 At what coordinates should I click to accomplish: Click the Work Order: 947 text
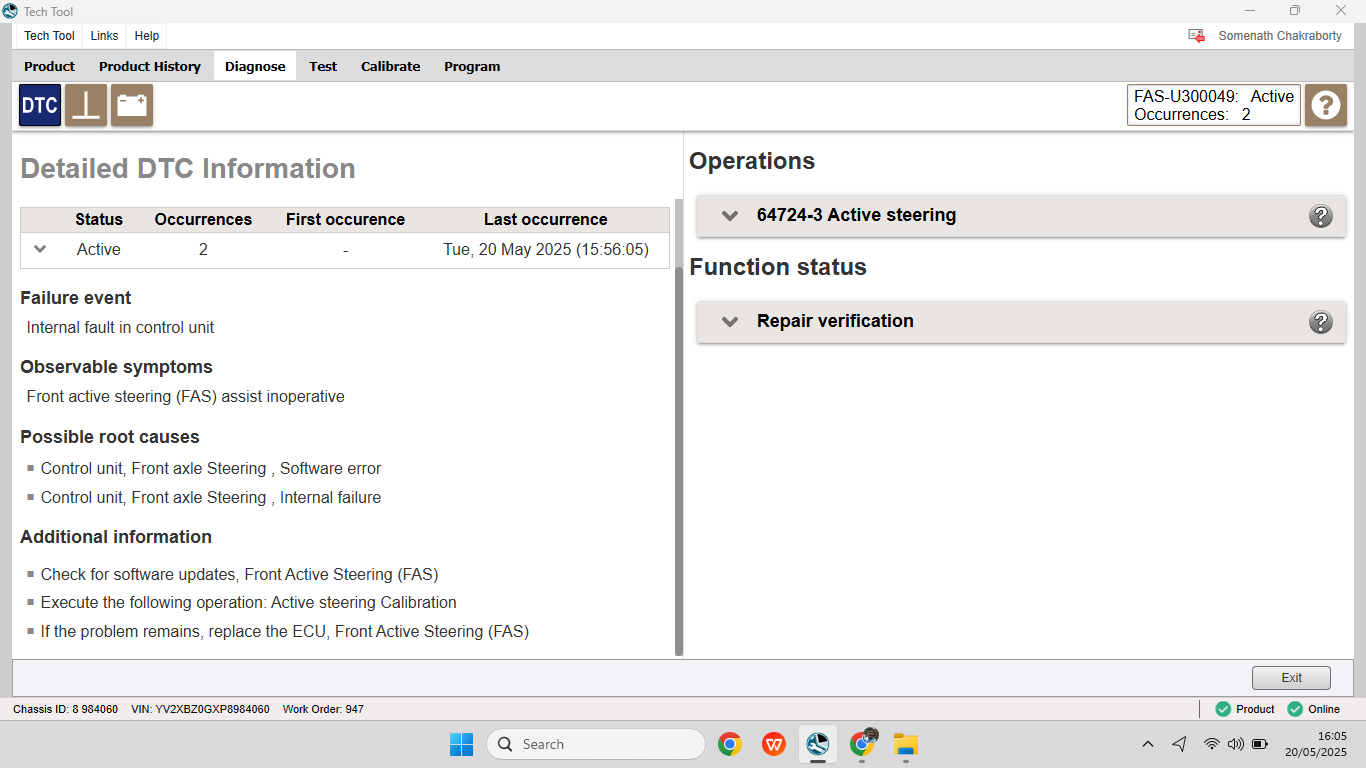[323, 709]
